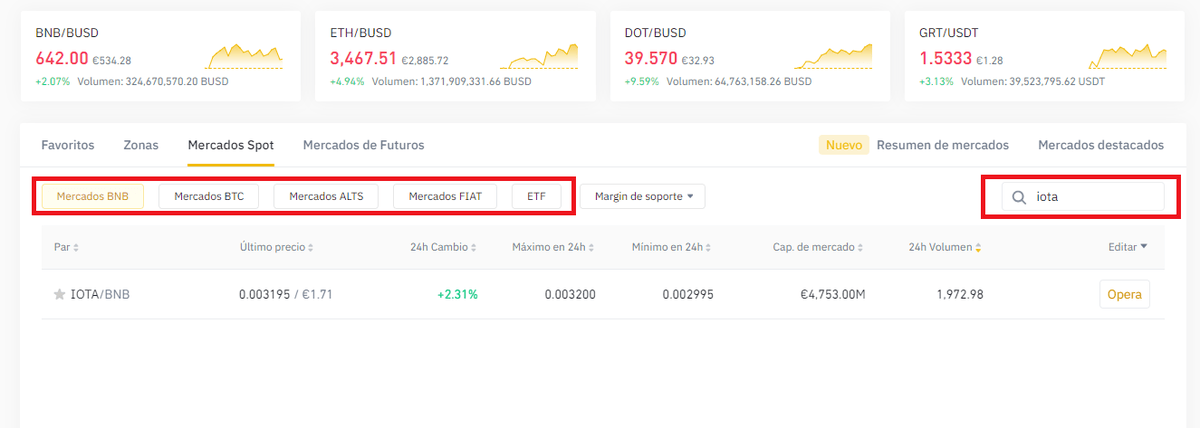Sort by 24h Cambio column arrows
This screenshot has width=1200, height=428.
[474, 247]
